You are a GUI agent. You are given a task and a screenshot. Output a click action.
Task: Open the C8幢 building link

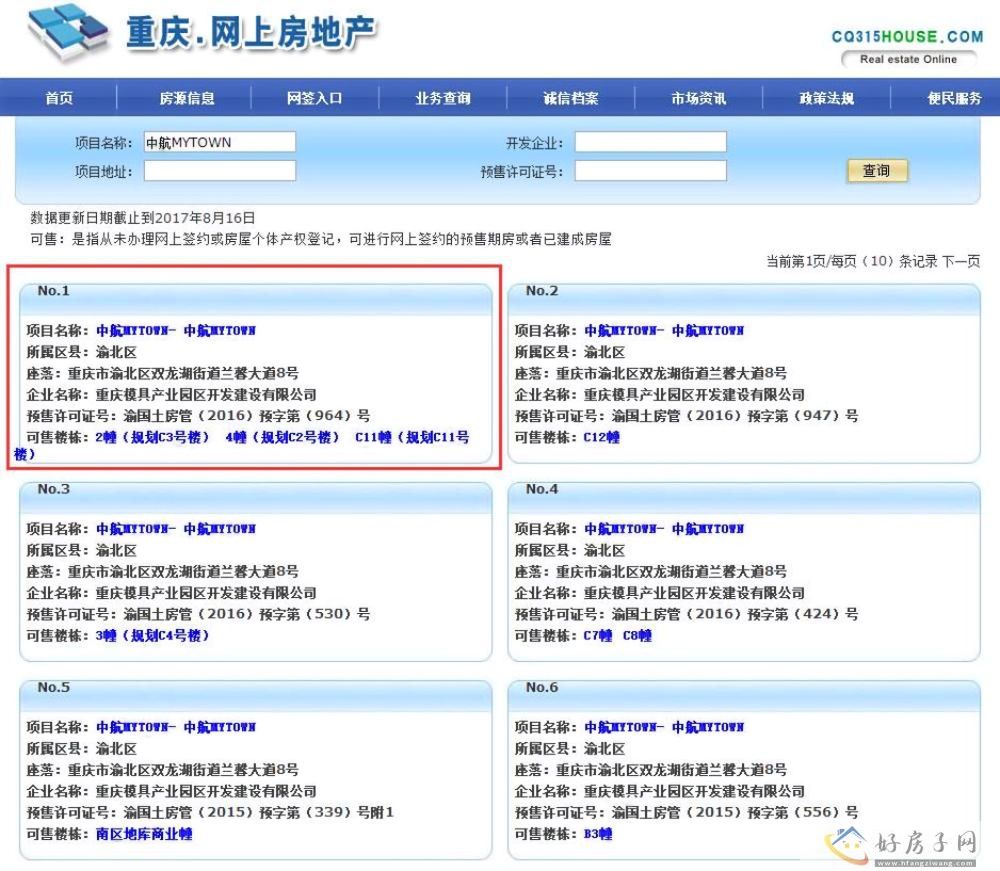point(637,636)
